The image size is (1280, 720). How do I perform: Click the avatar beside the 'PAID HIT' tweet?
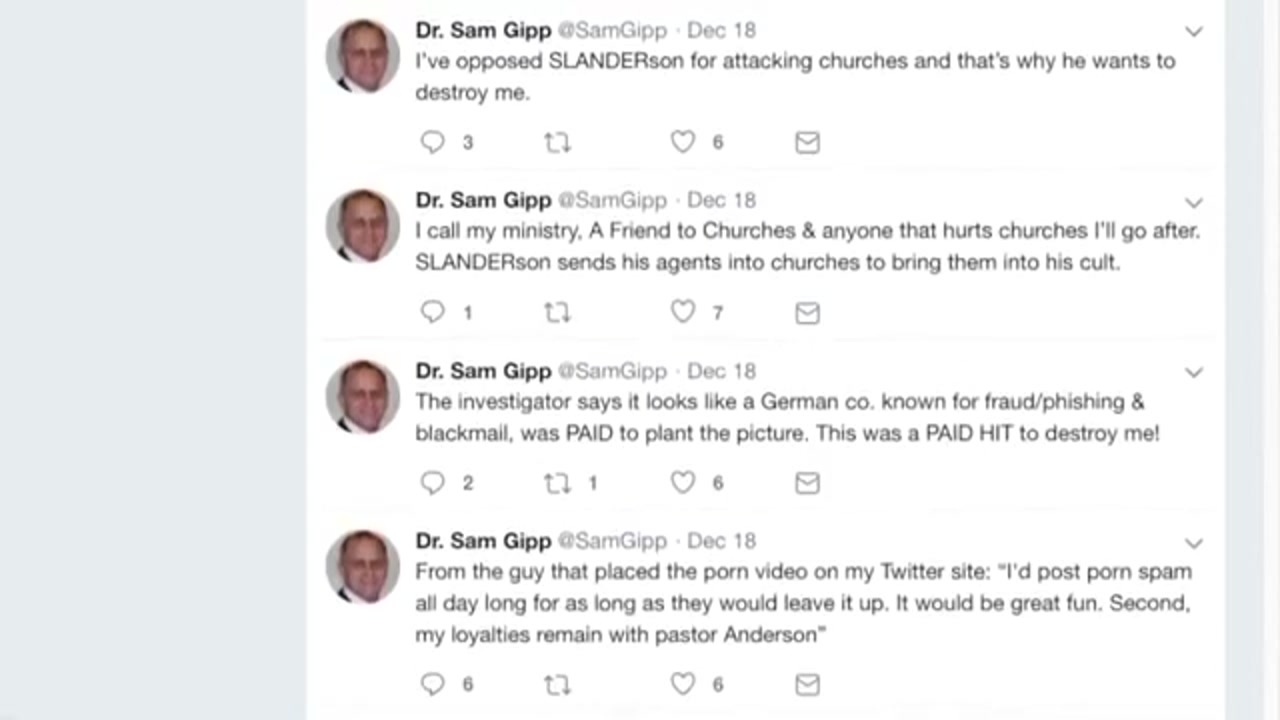[x=362, y=397]
